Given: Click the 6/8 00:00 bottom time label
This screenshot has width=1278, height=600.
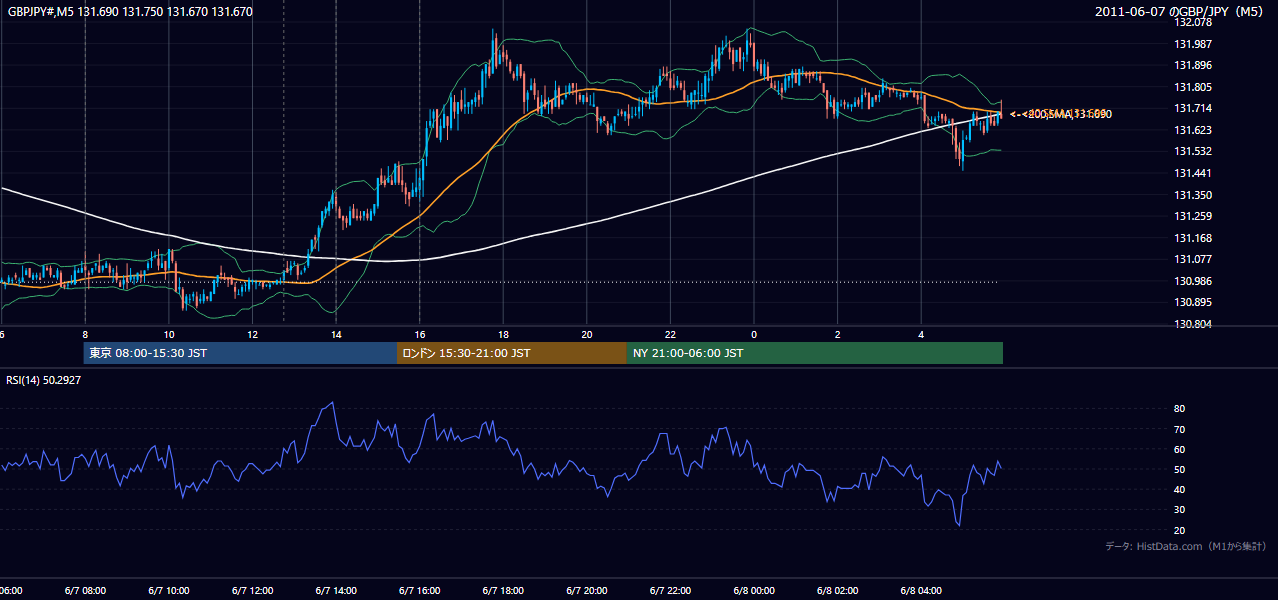Looking at the screenshot, I should (x=755, y=591).
